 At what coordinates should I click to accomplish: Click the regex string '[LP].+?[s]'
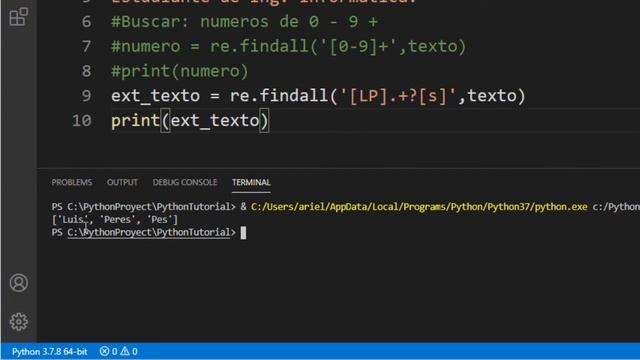(x=398, y=96)
